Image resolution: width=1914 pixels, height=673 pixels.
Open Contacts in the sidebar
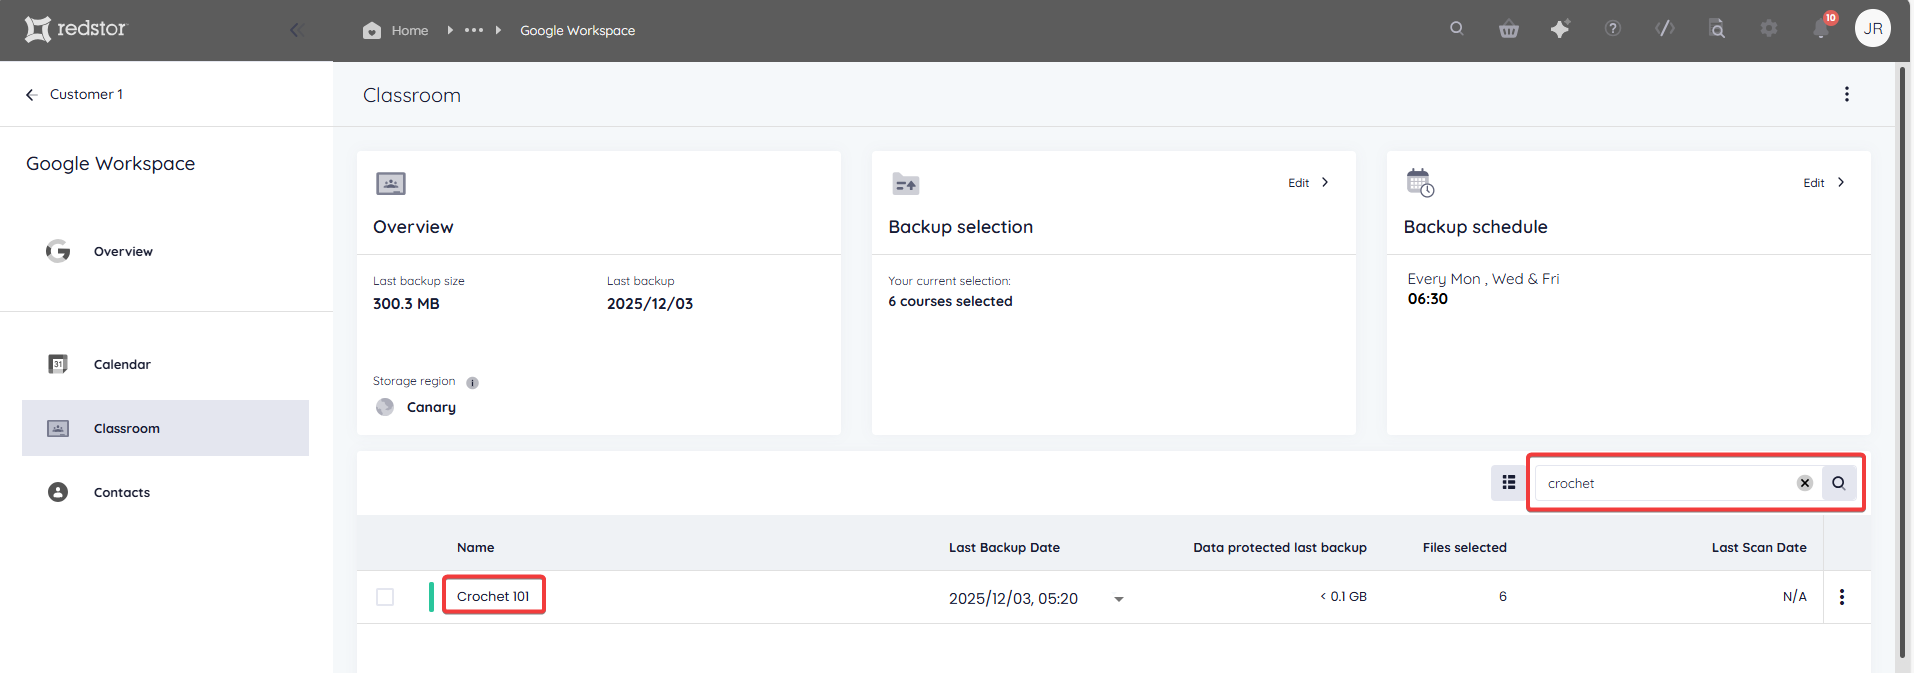[x=122, y=492]
